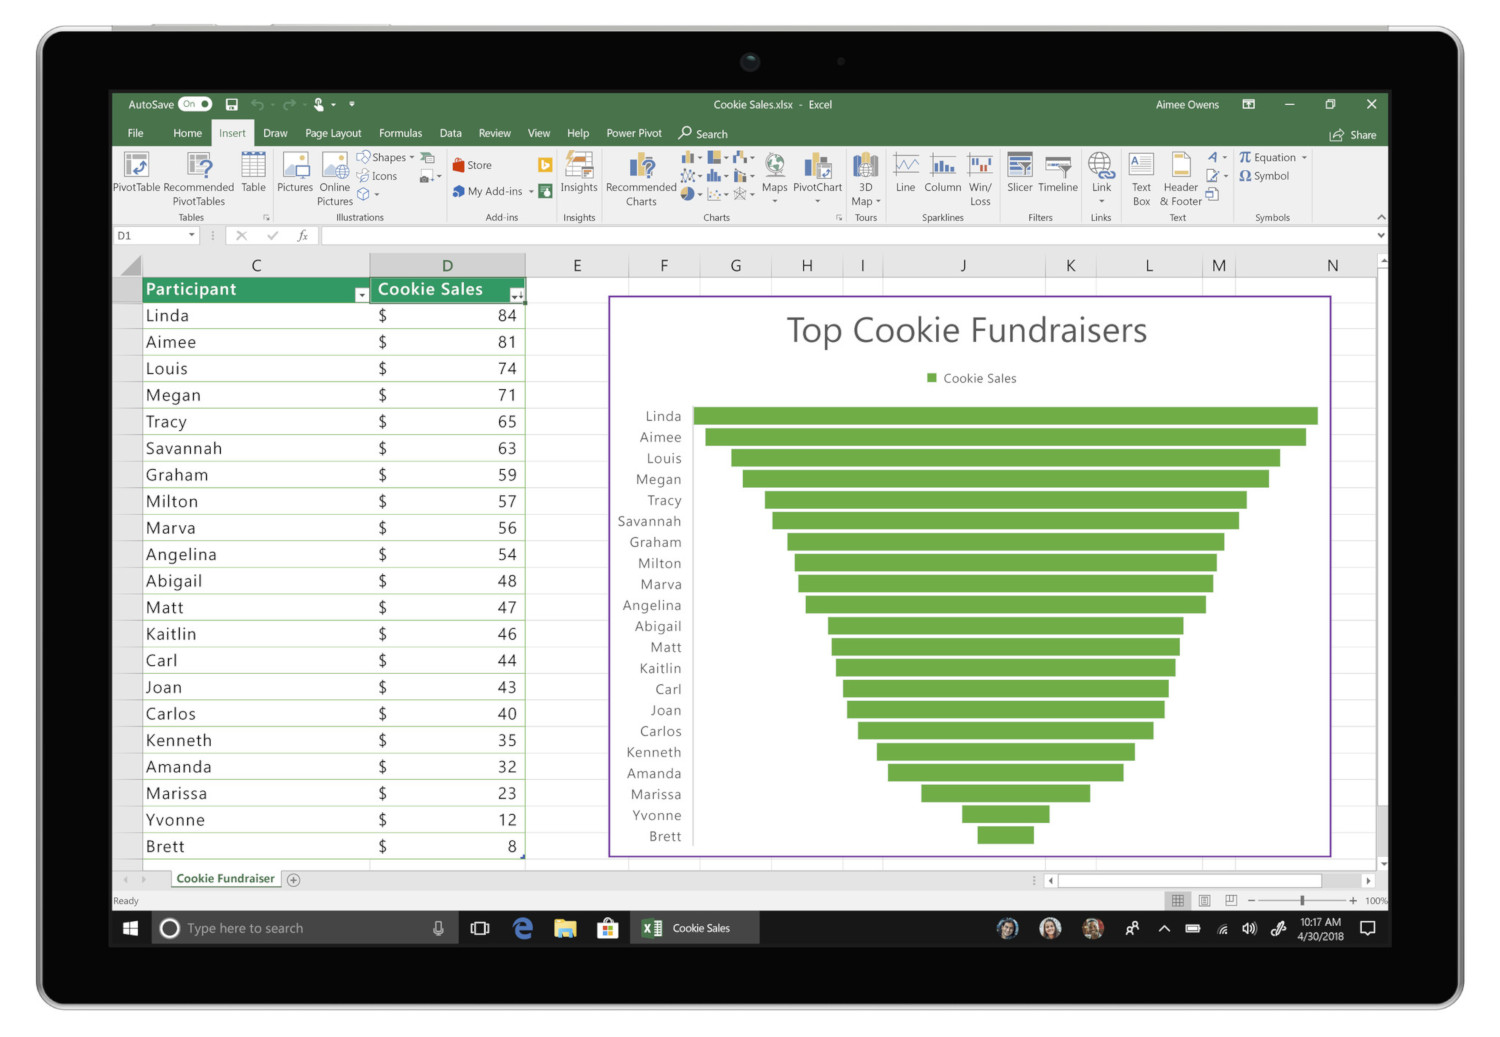Open Recommended PivotTables
Image resolution: width=1500 pixels, height=1037 pixels.
(x=199, y=178)
